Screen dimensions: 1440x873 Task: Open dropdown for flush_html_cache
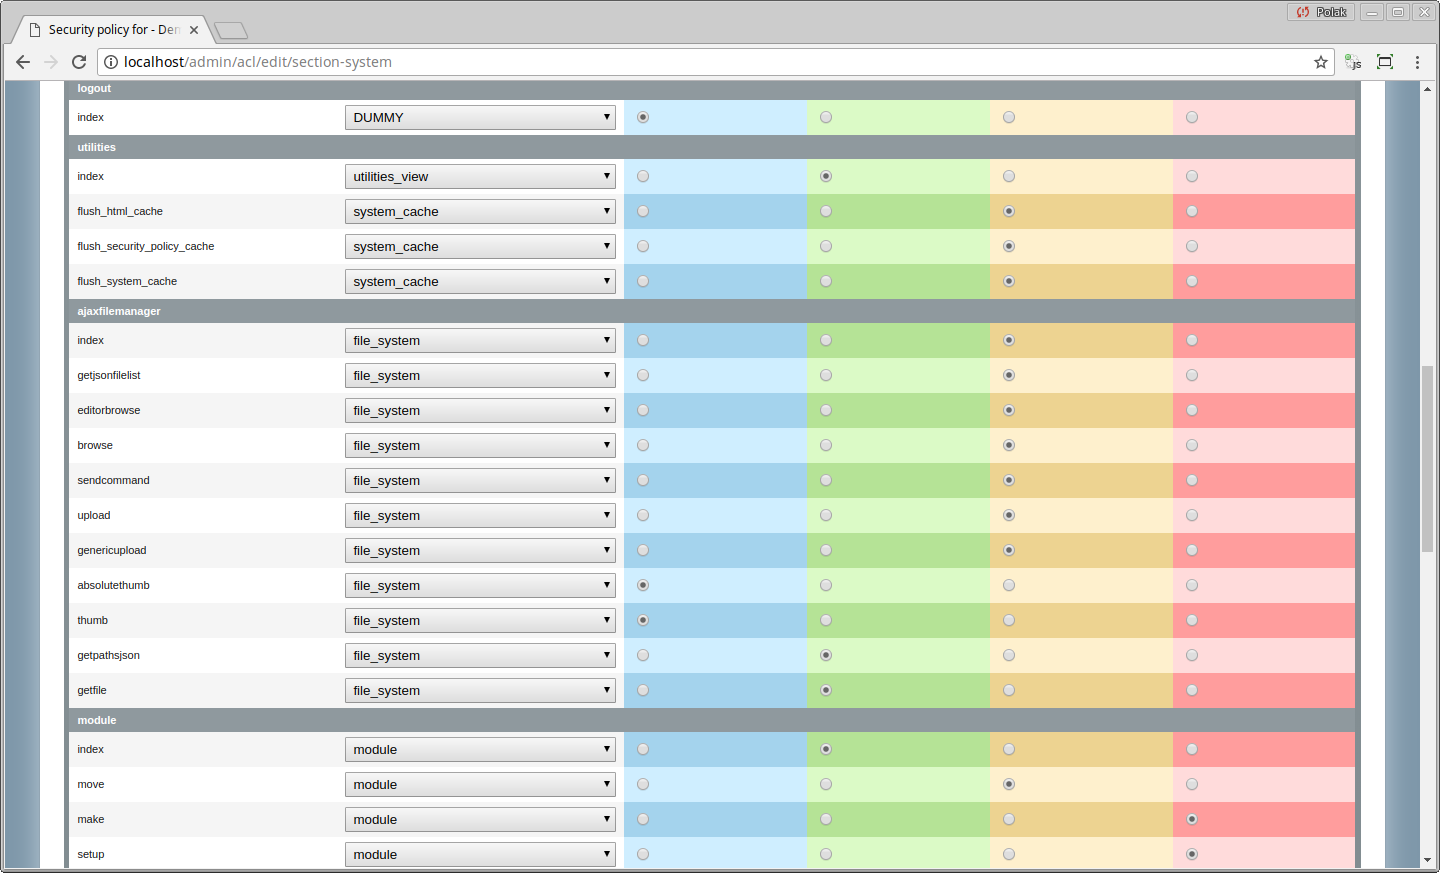(x=480, y=211)
